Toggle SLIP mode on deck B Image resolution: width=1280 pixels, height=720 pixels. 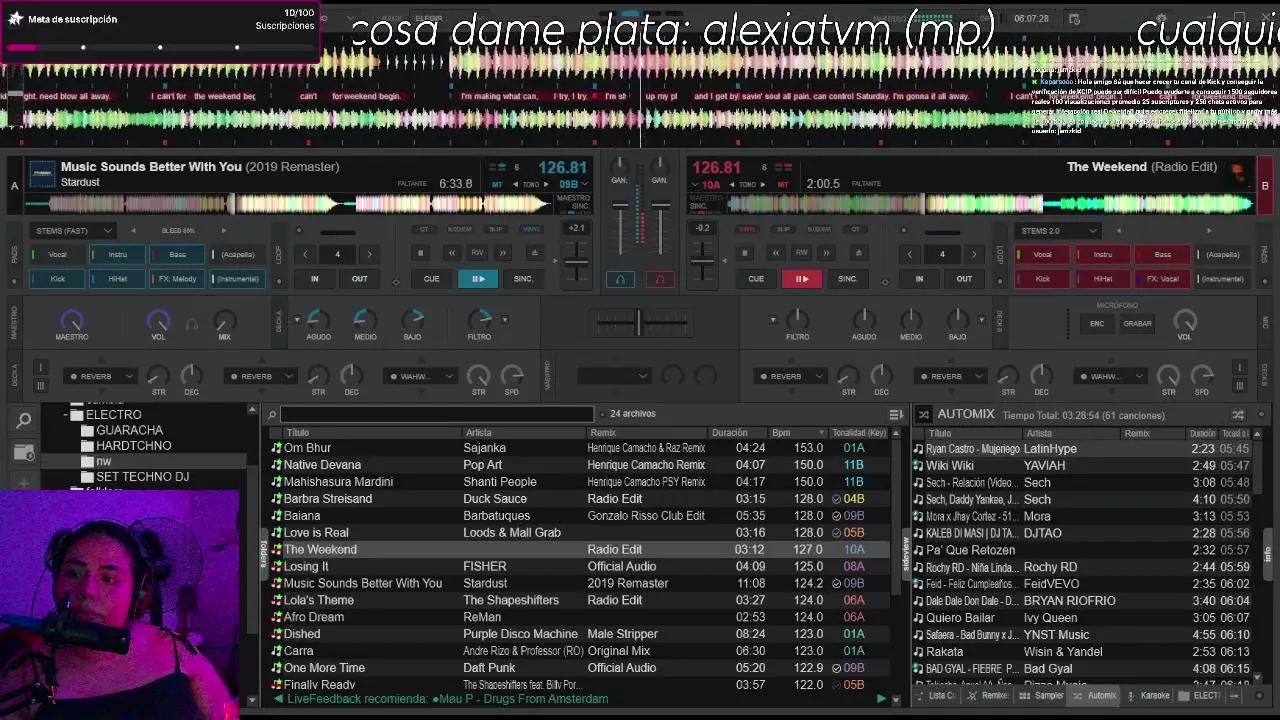pos(783,229)
